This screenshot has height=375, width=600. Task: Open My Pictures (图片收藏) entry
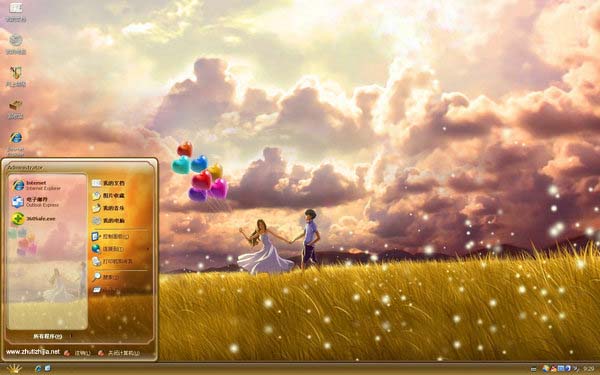[109, 196]
